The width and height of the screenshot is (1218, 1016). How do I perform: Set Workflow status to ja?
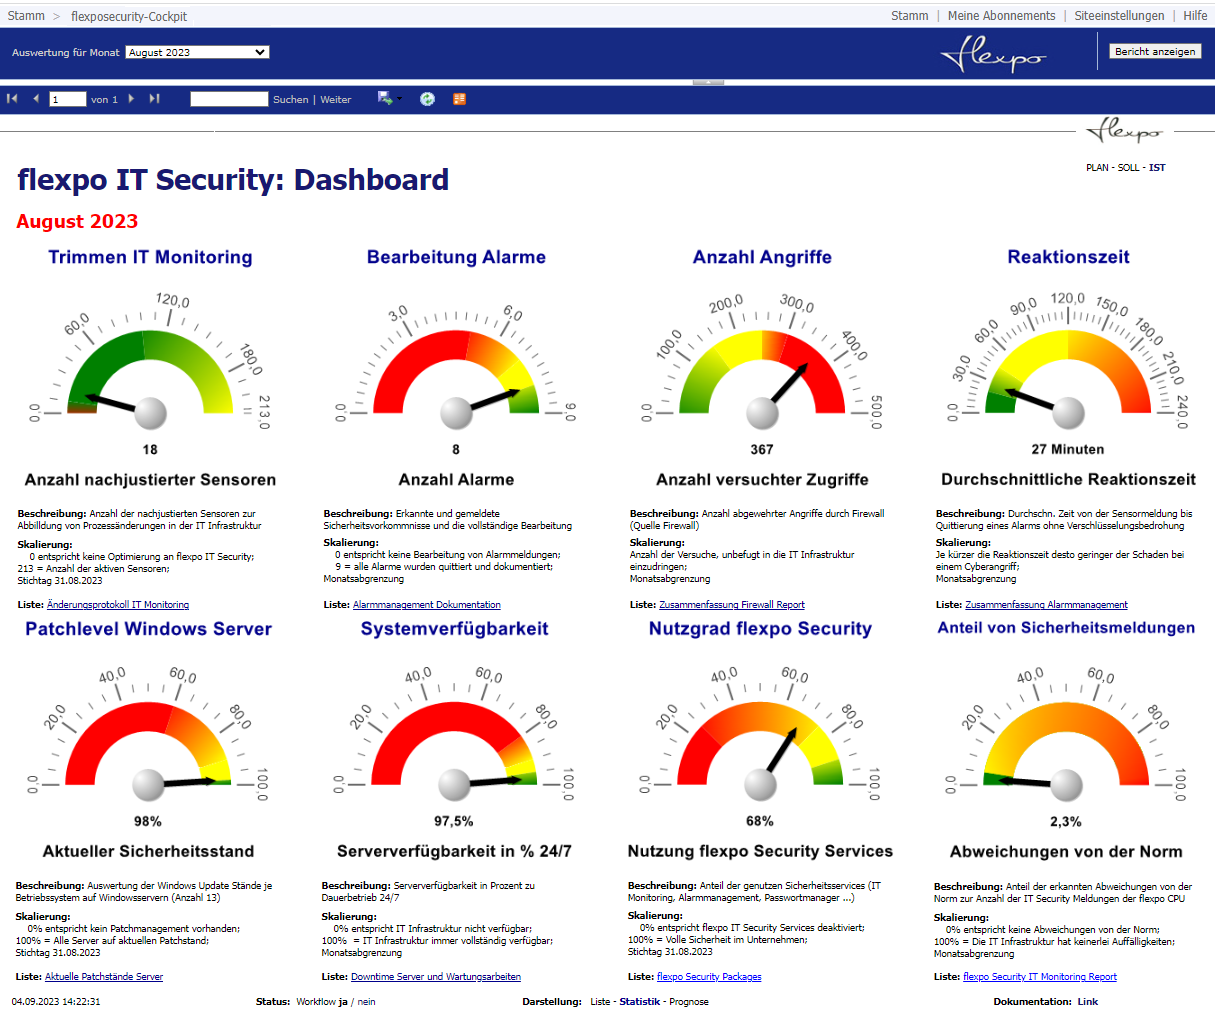coord(343,1002)
